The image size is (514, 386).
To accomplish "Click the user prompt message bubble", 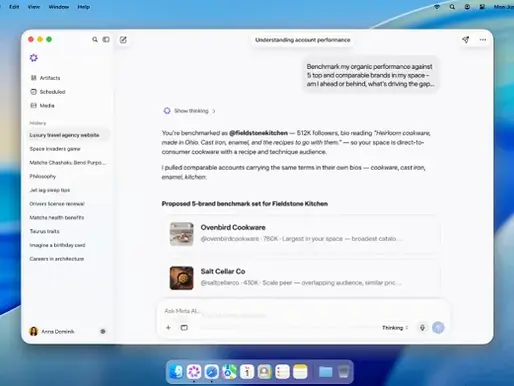I will coord(371,75).
